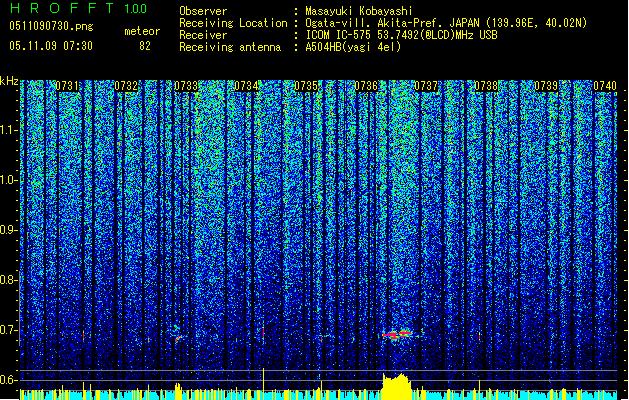Click the tall yellow power spike below 0734
Image resolution: width=629 pixels, height=400 pixels.
coord(263,384)
